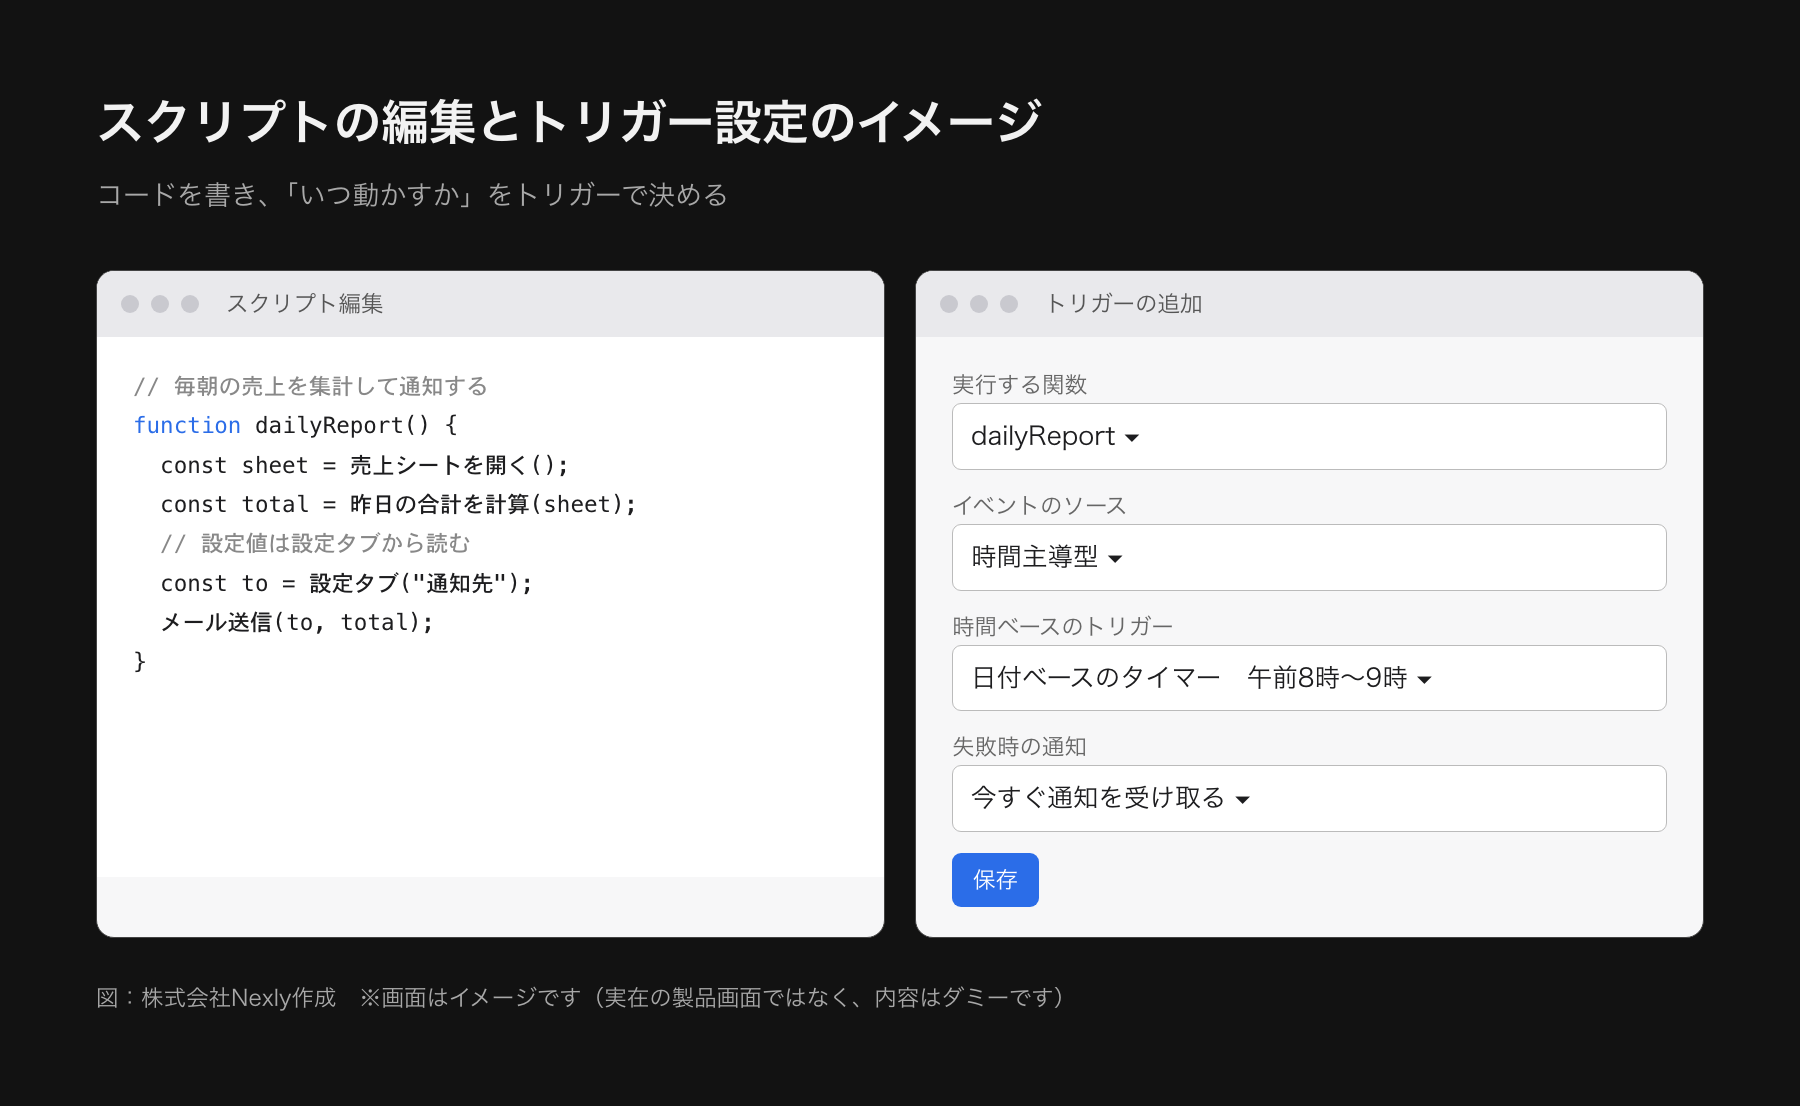Click the 実行する関数 label

coord(1019,384)
